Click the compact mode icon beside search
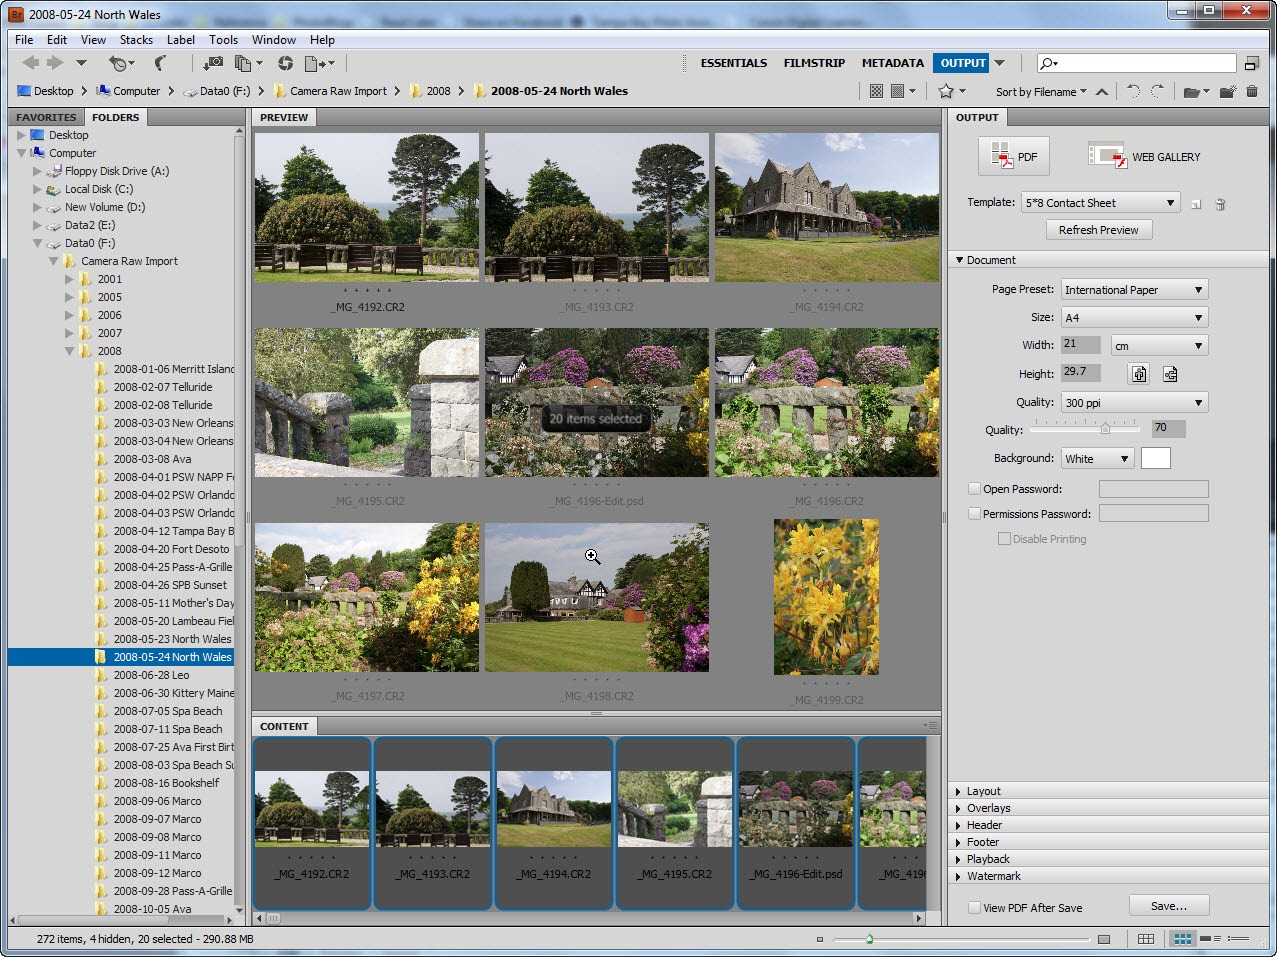 pos(1251,63)
